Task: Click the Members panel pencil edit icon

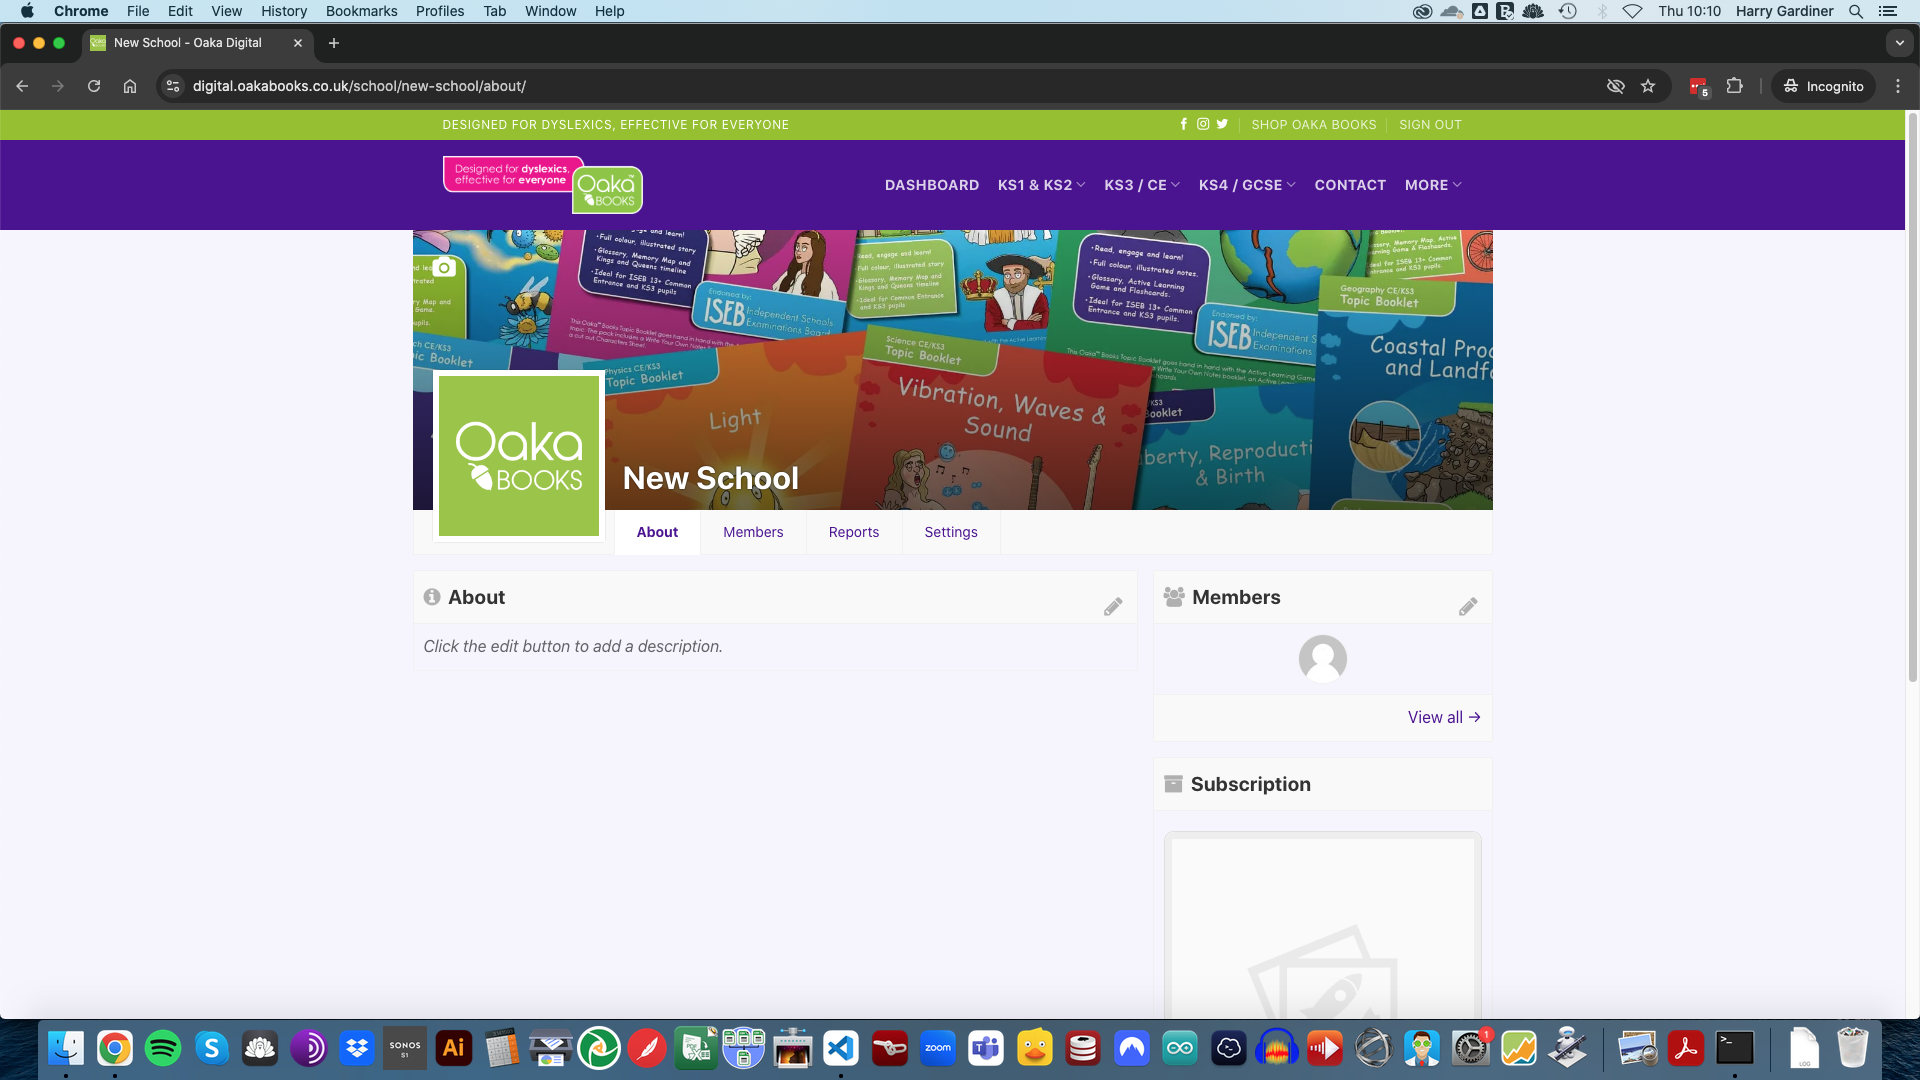Action: pyautogui.click(x=1468, y=607)
